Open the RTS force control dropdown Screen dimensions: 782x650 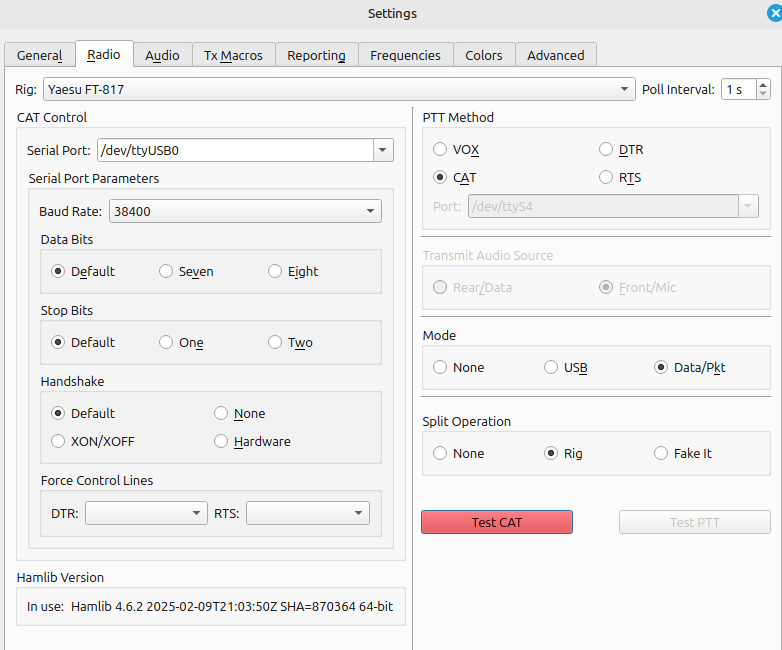point(308,513)
